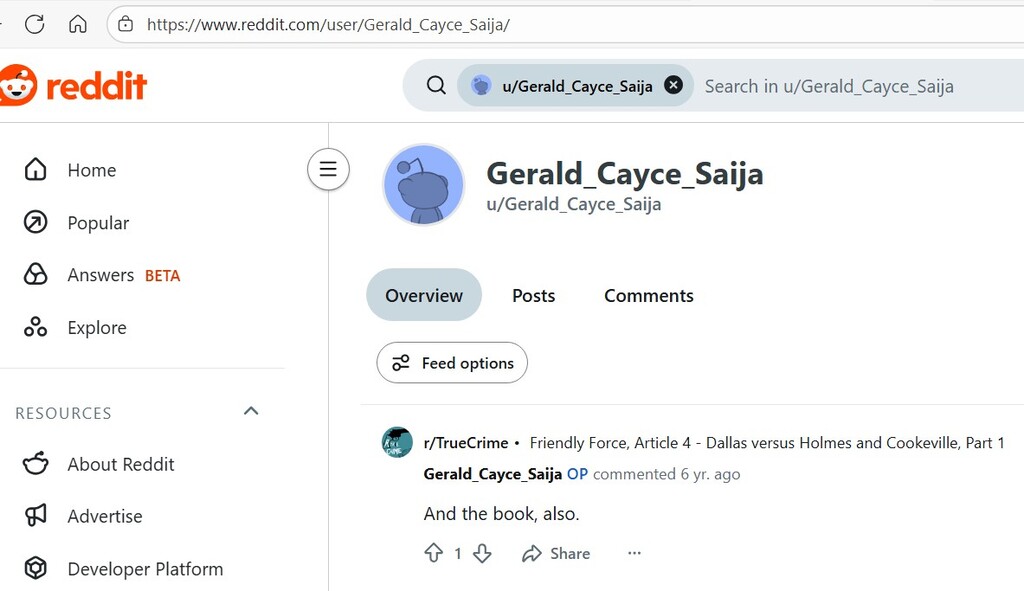Go to browser home page
The height and width of the screenshot is (591, 1024).
click(78, 24)
